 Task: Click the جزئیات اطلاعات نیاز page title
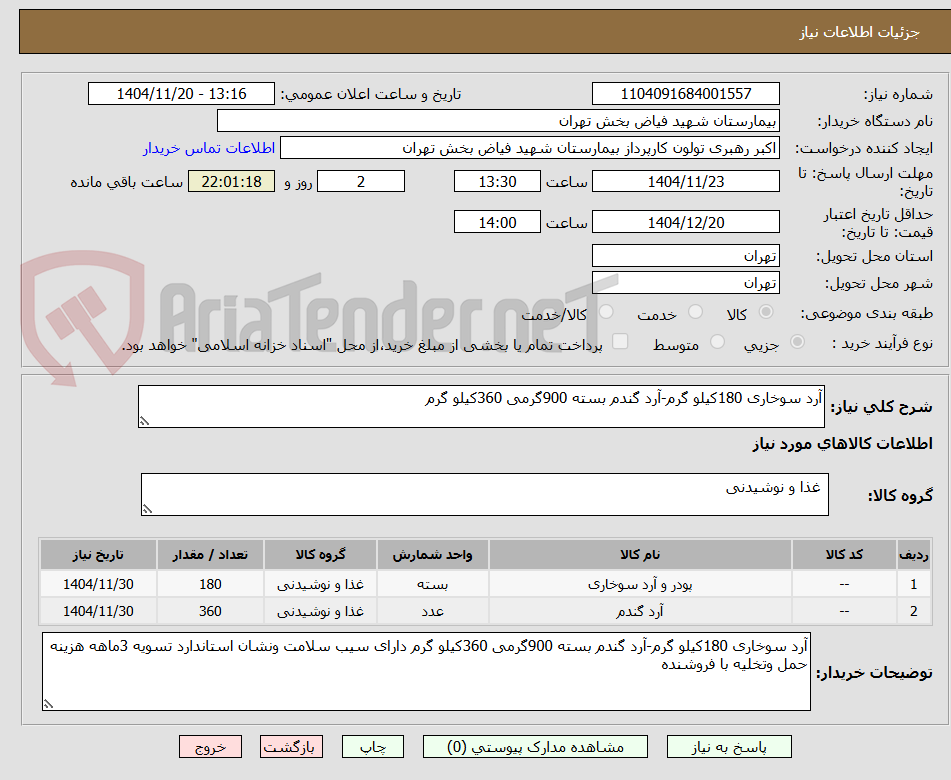859,32
